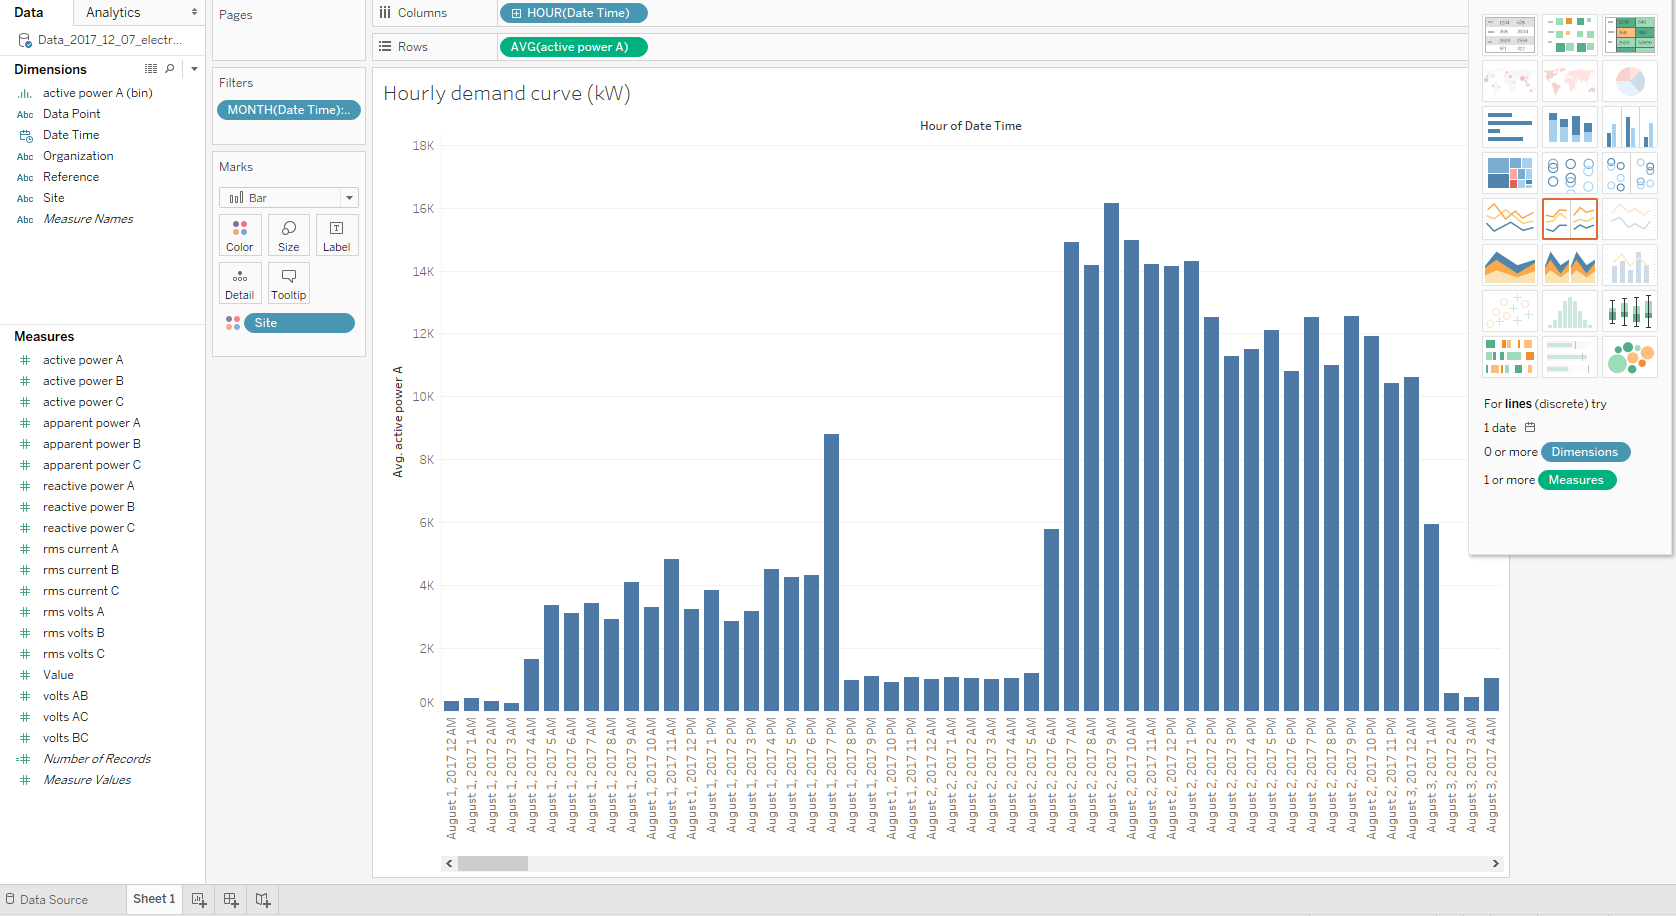Create a new story
The width and height of the screenshot is (1676, 916).
point(263,900)
